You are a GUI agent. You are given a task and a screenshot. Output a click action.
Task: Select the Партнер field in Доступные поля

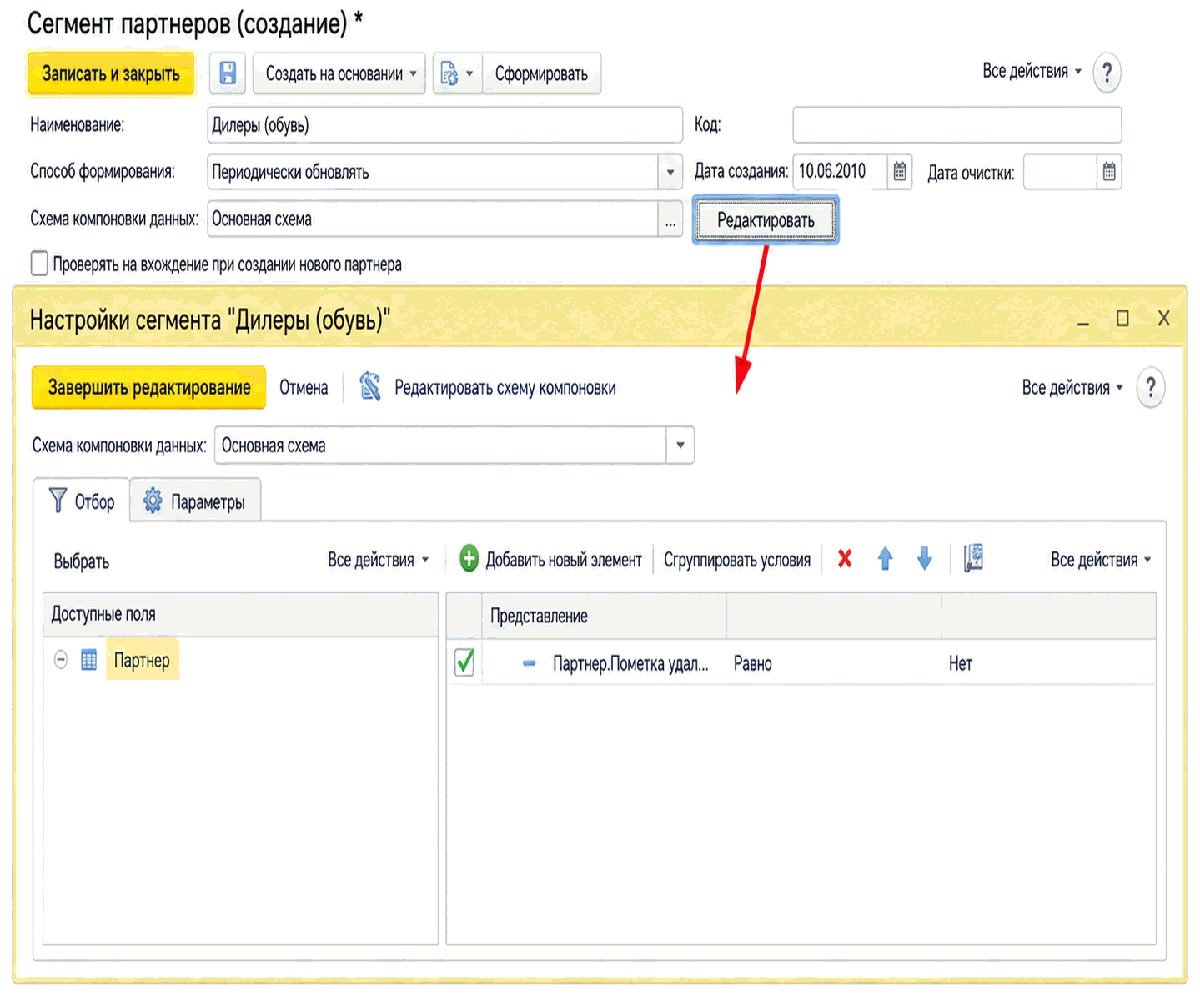point(142,660)
